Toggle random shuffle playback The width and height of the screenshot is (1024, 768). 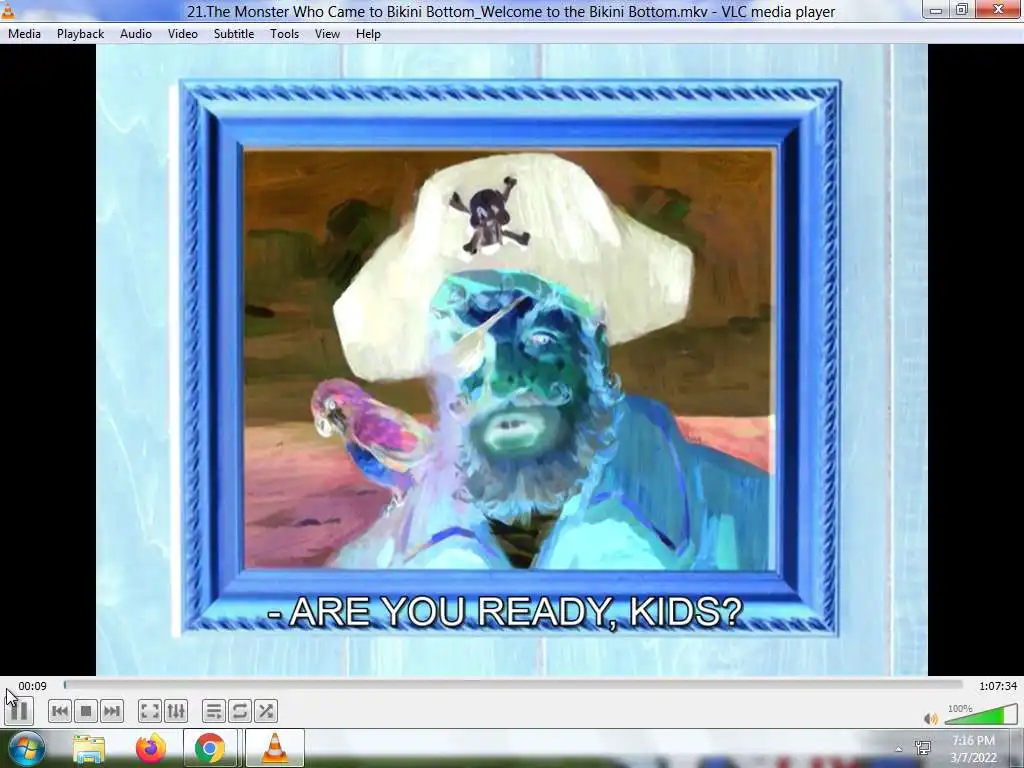pos(266,711)
